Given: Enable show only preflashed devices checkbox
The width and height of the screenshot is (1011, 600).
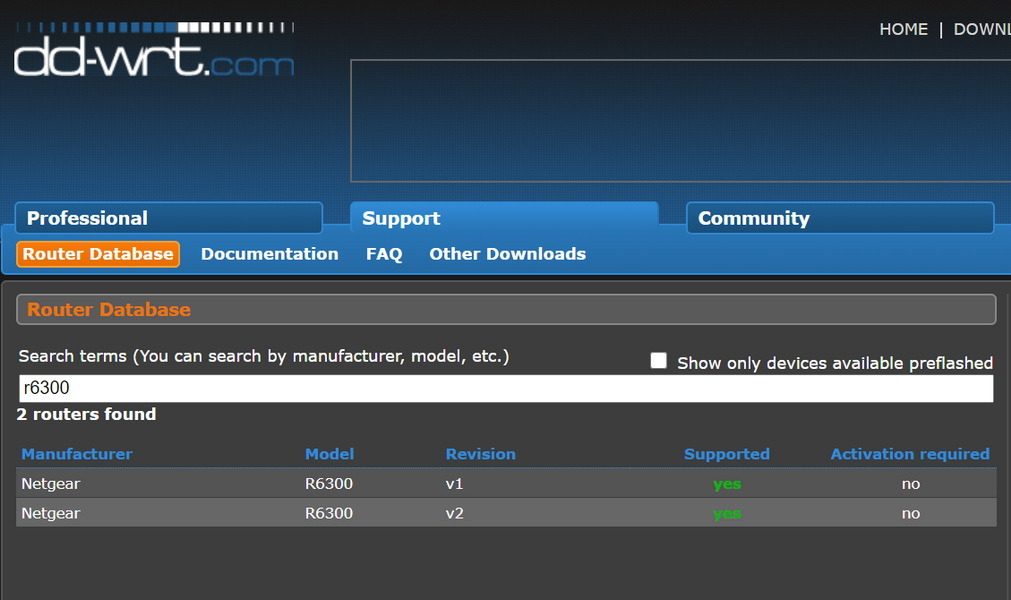Looking at the screenshot, I should 658,360.
